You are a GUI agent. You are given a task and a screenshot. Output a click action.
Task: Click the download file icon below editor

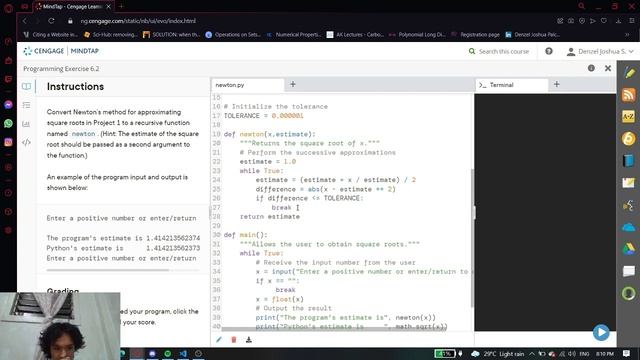[249, 340]
